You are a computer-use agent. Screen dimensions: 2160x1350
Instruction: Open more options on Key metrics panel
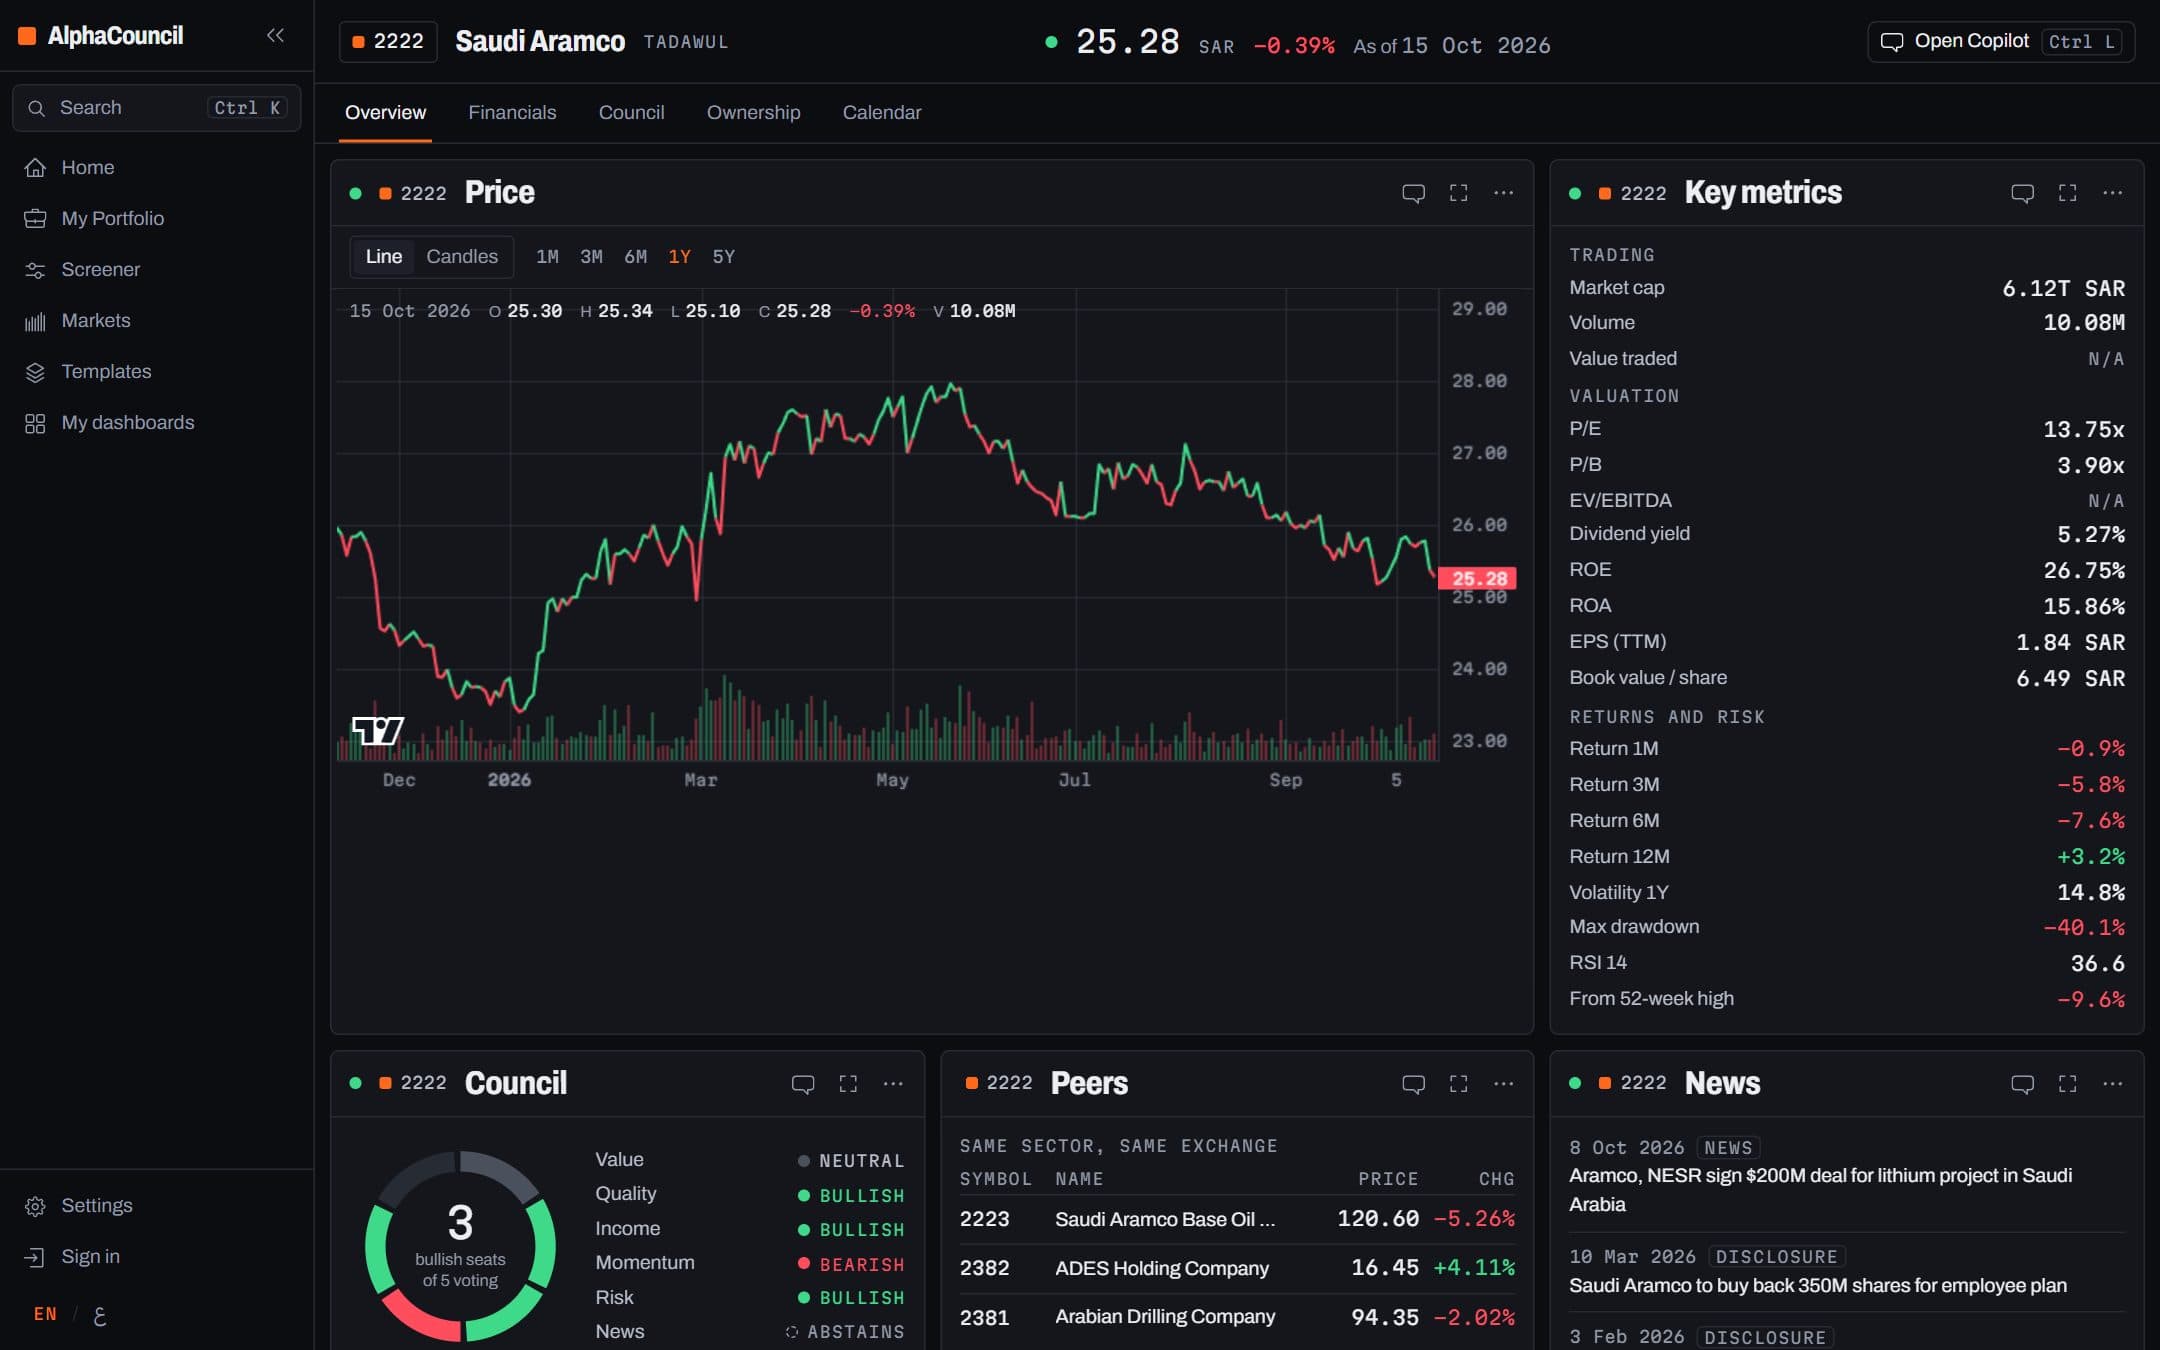pyautogui.click(x=2112, y=193)
